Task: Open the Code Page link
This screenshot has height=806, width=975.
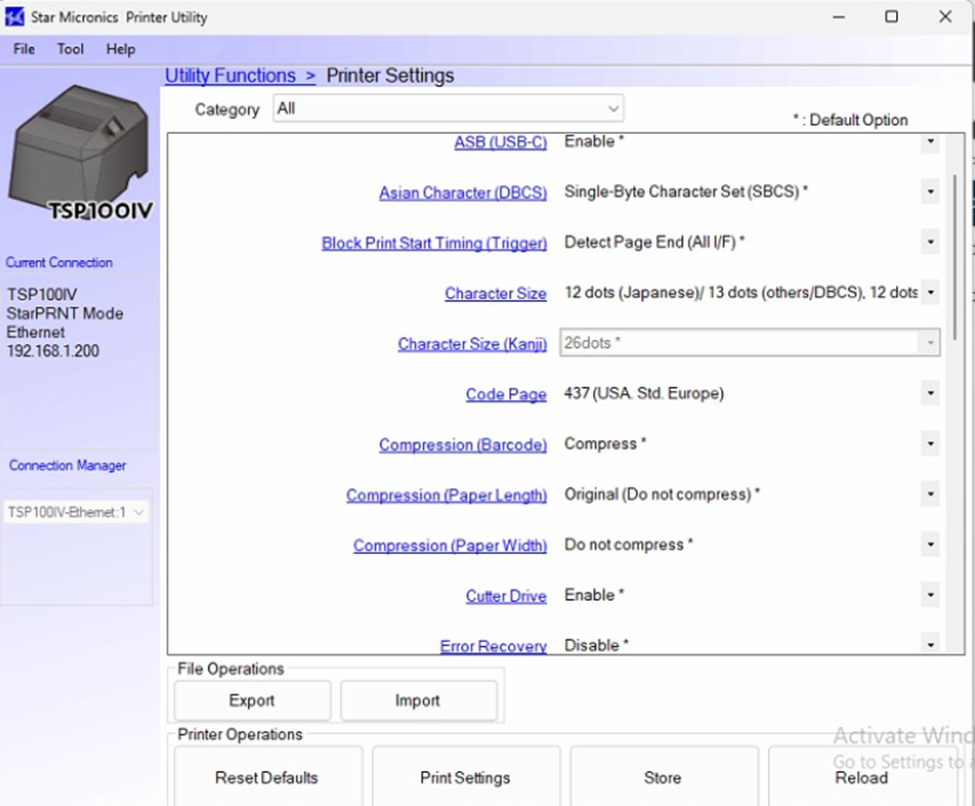Action: (506, 394)
